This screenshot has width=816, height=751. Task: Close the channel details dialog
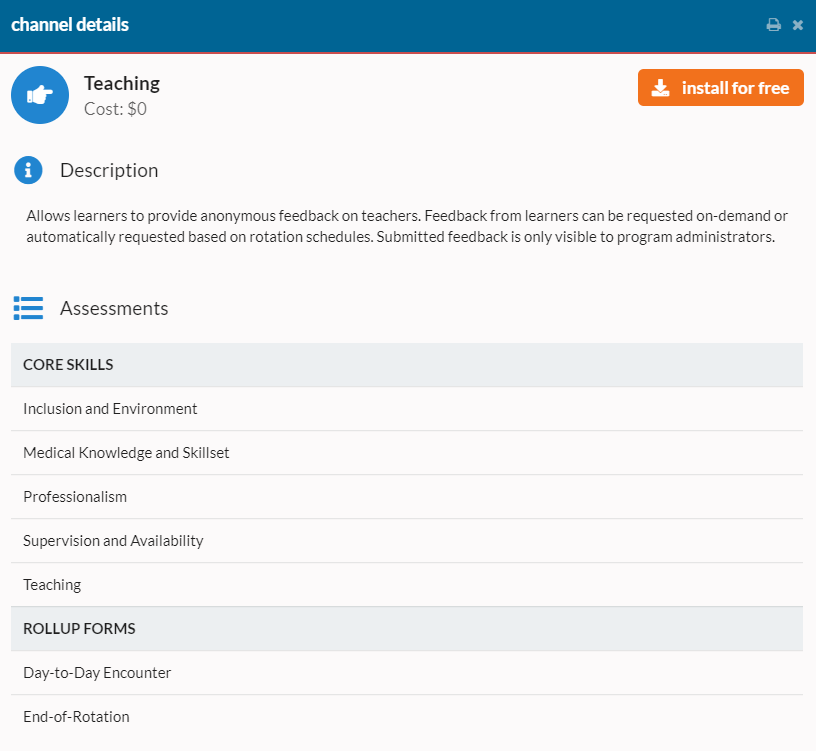[x=798, y=24]
